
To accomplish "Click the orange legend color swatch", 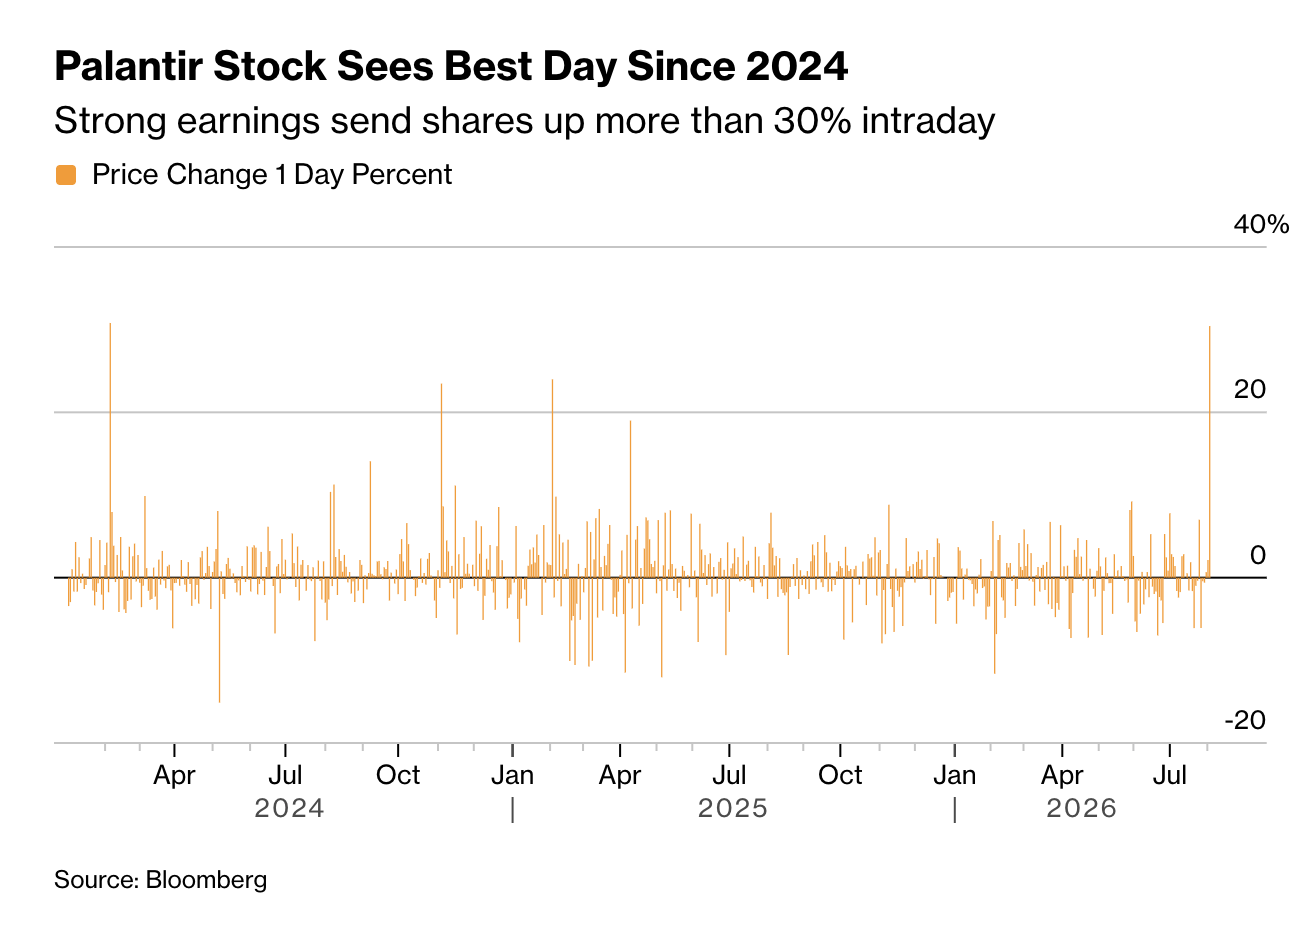I will [x=66, y=175].
